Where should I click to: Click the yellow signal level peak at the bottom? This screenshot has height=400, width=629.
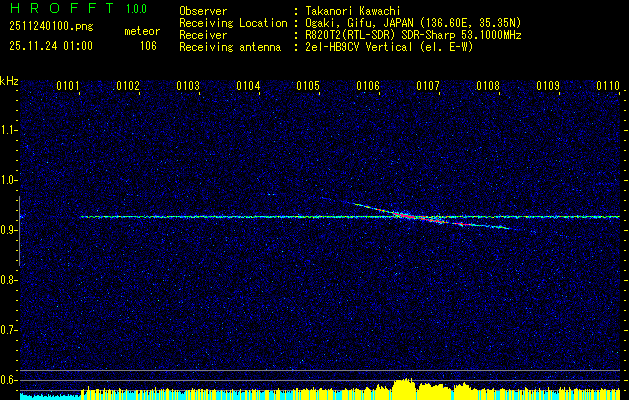click(404, 389)
